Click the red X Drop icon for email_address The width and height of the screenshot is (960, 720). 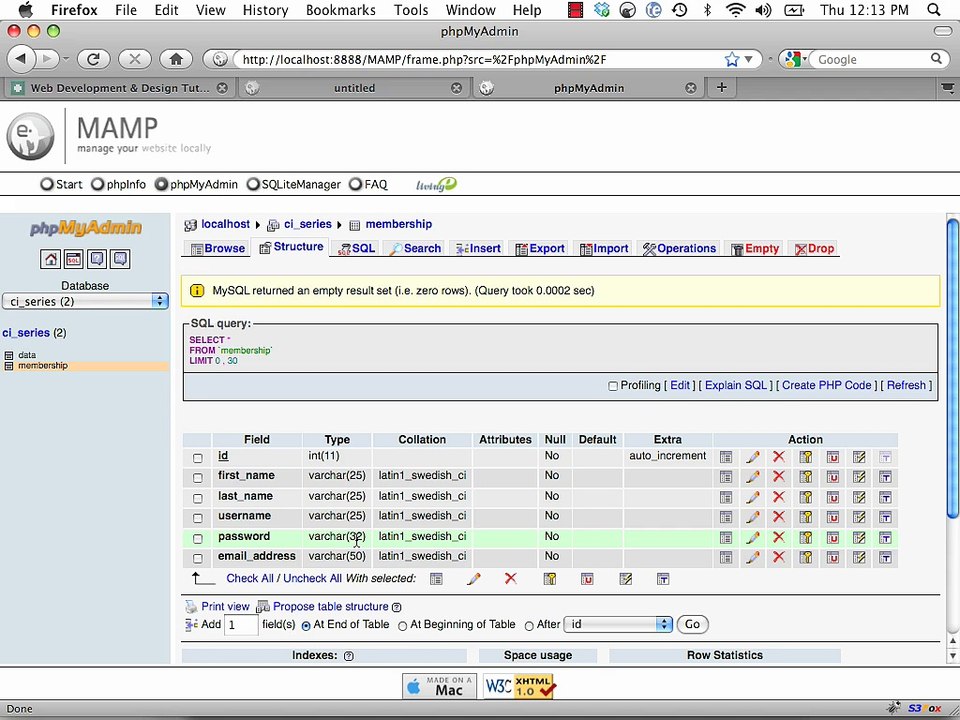[779, 558]
